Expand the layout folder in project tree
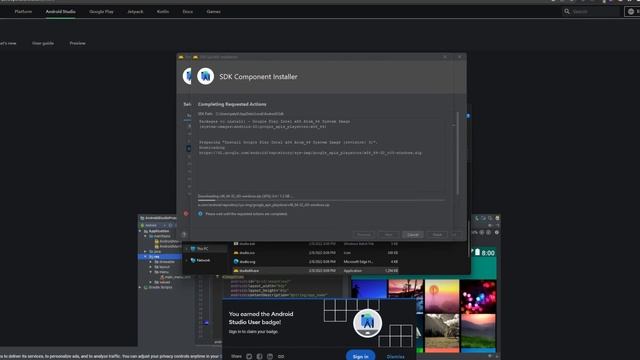Viewport: 640px width, 360px height. [x=151, y=267]
